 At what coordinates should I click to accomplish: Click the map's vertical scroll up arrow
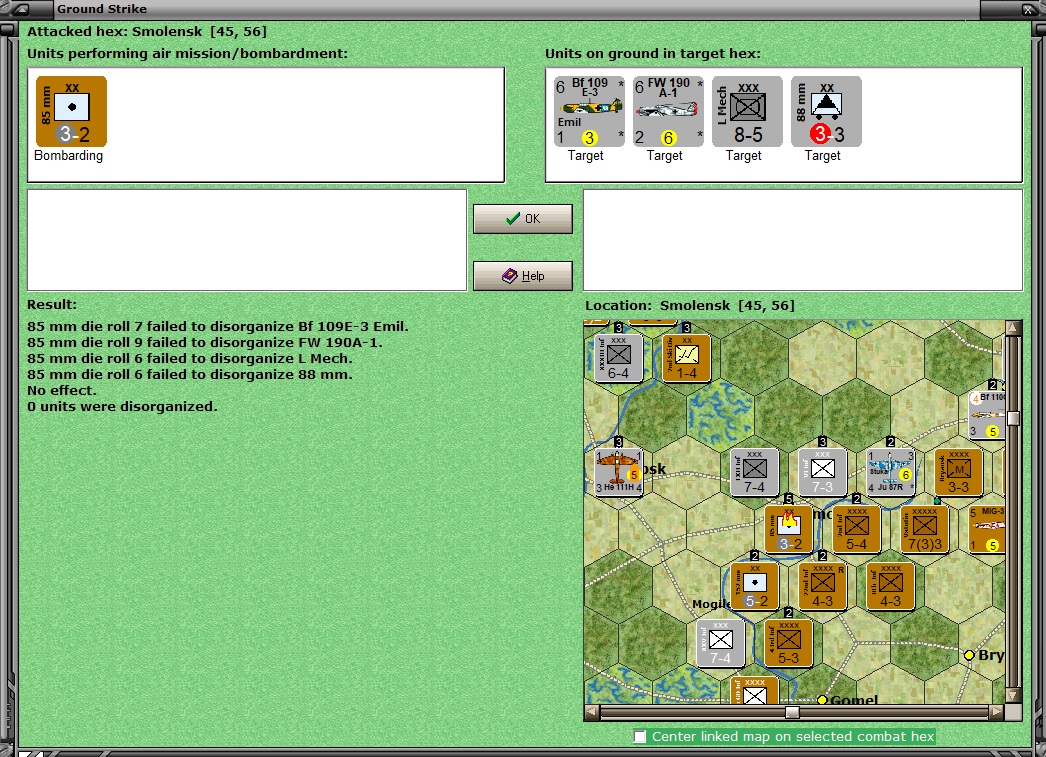coord(1013,327)
